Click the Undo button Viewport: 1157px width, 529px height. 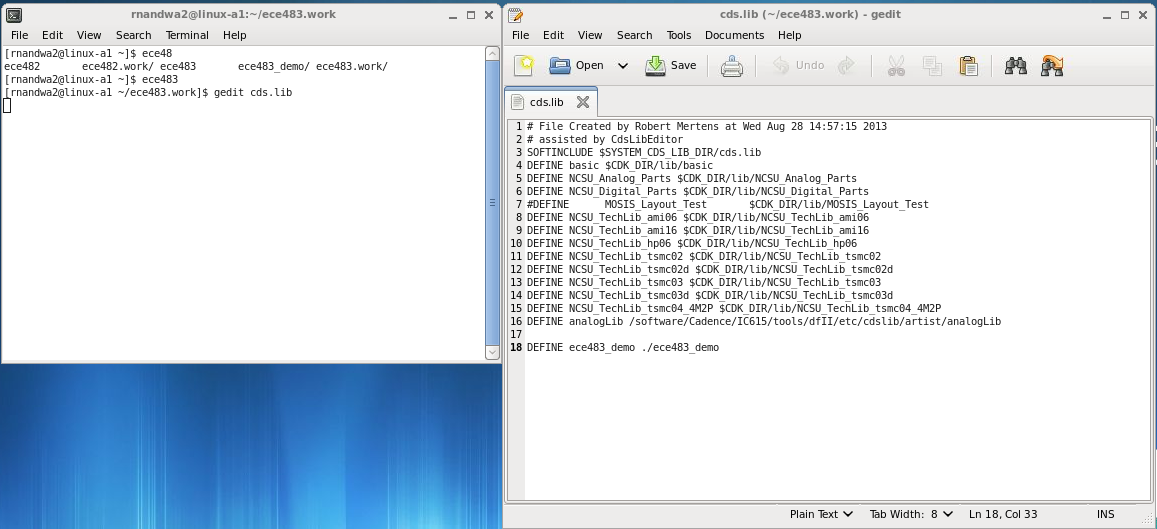pos(799,66)
